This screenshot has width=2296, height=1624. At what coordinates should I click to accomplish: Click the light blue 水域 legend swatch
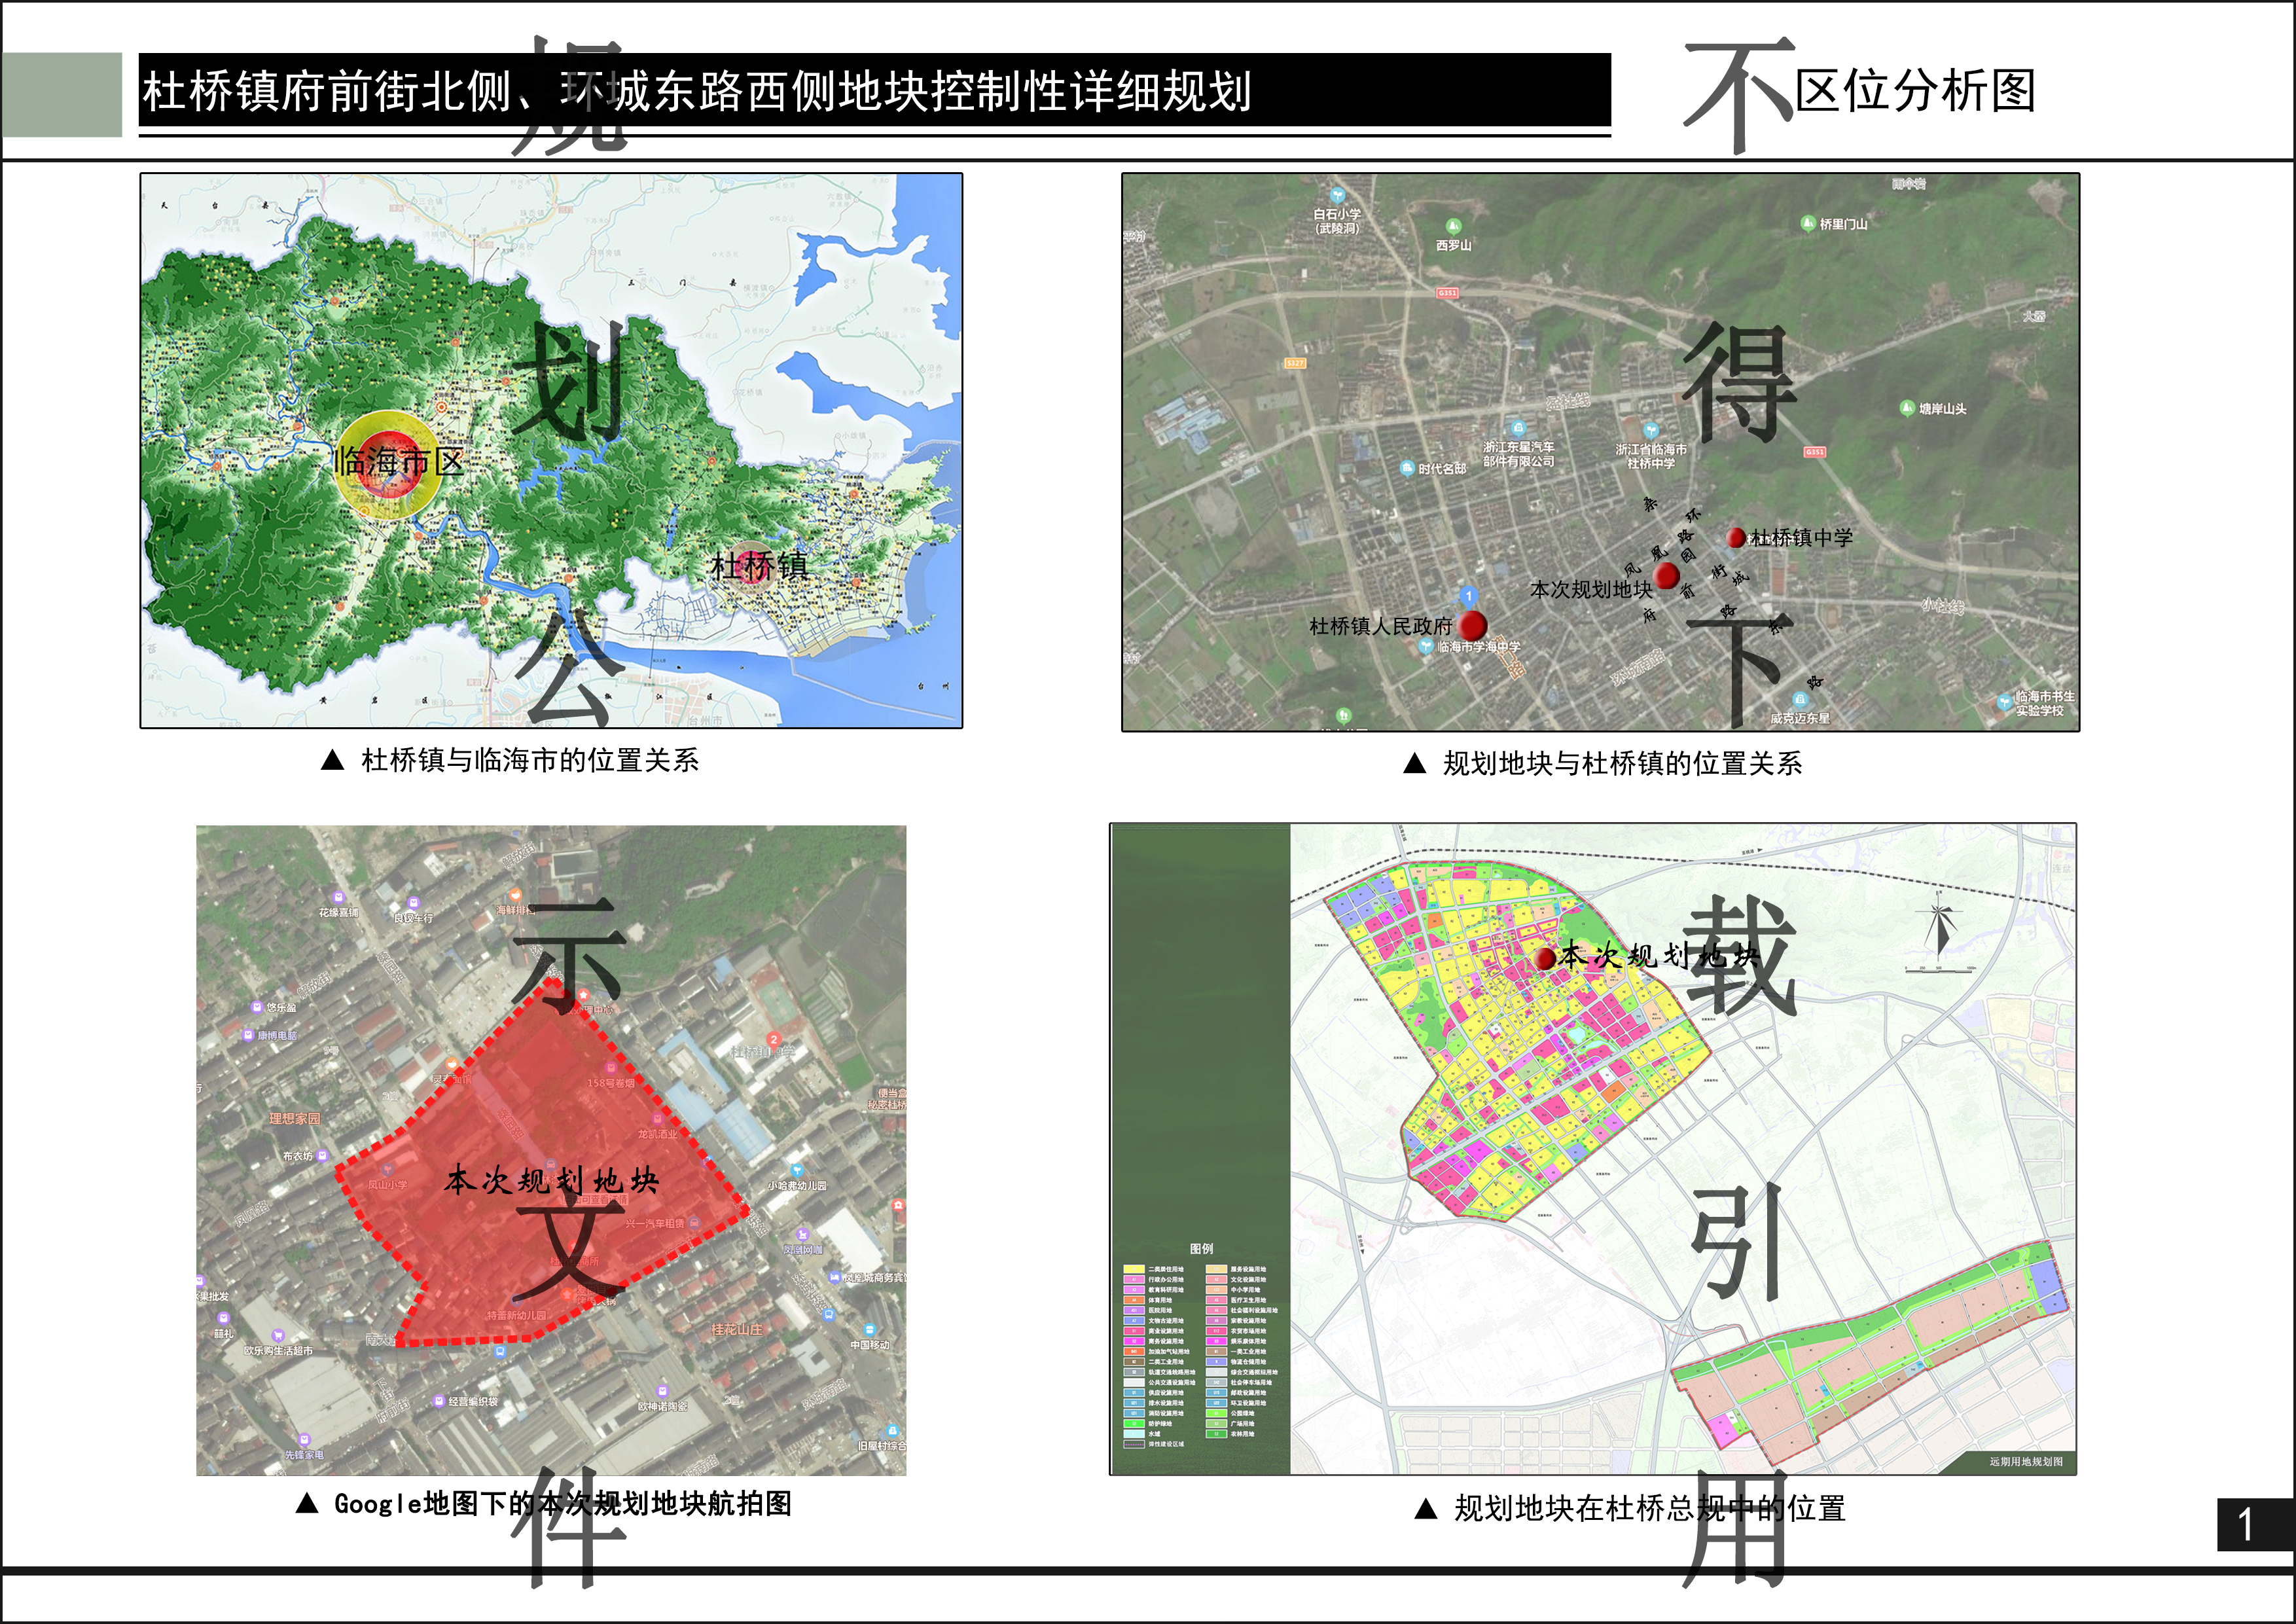coord(1134,1434)
